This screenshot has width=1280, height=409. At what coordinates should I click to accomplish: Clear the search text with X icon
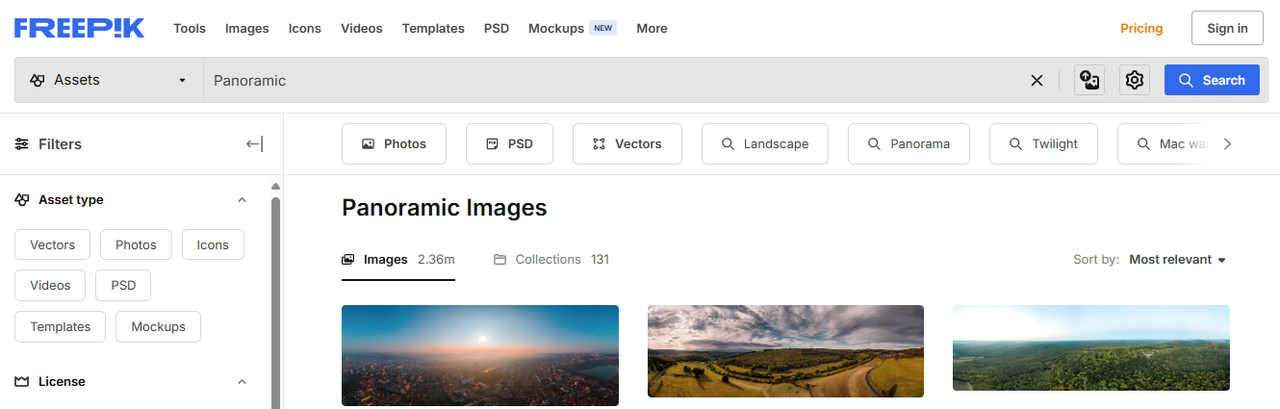click(x=1037, y=80)
